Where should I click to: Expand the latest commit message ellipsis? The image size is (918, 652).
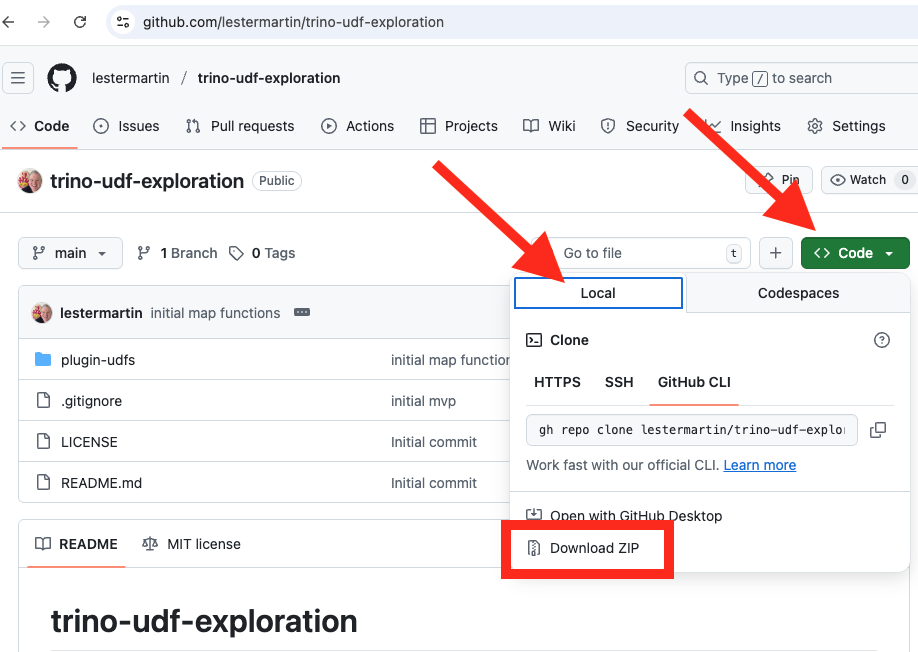point(301,313)
